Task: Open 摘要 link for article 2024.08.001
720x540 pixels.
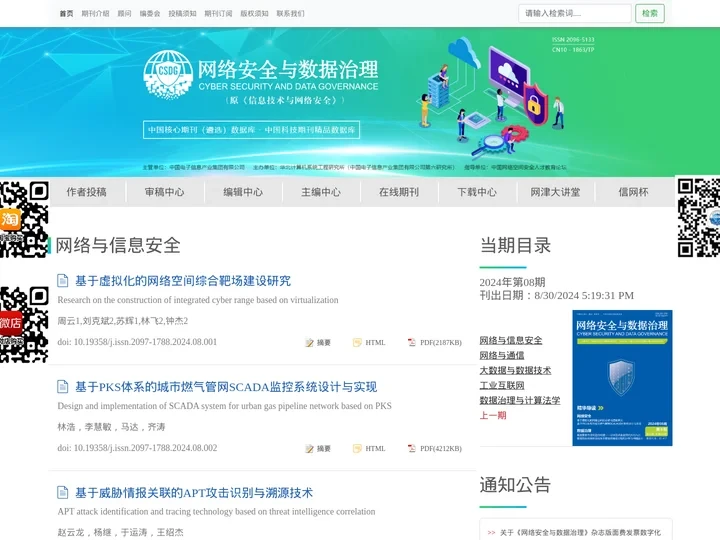Action: pyautogui.click(x=324, y=343)
